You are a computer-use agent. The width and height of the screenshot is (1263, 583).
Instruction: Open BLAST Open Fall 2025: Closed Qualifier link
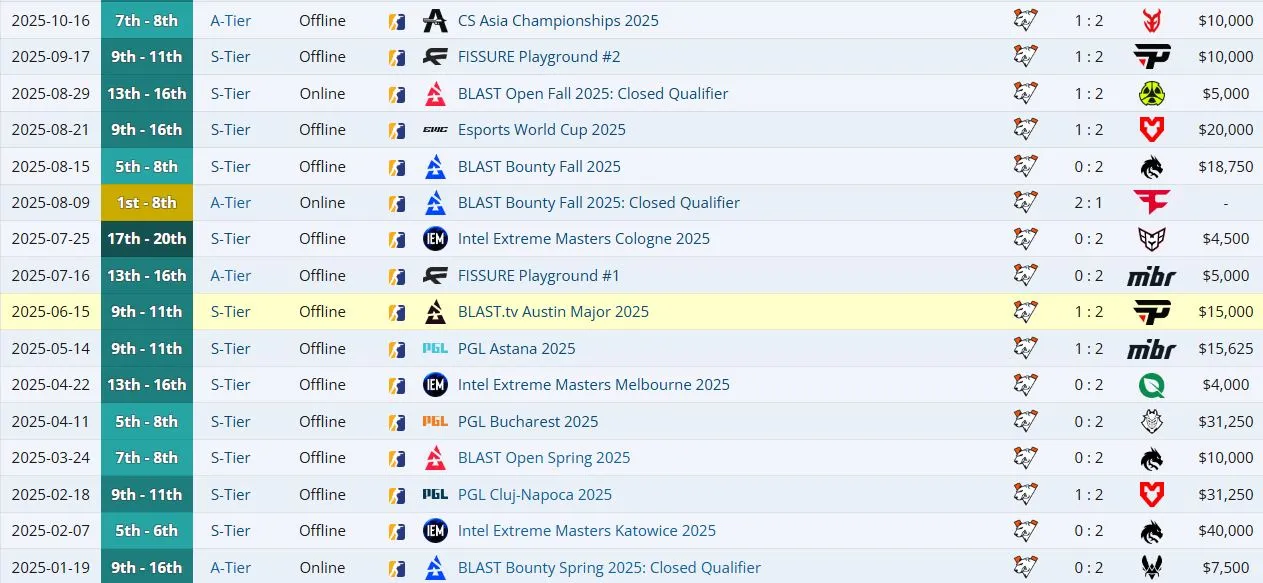coord(593,94)
